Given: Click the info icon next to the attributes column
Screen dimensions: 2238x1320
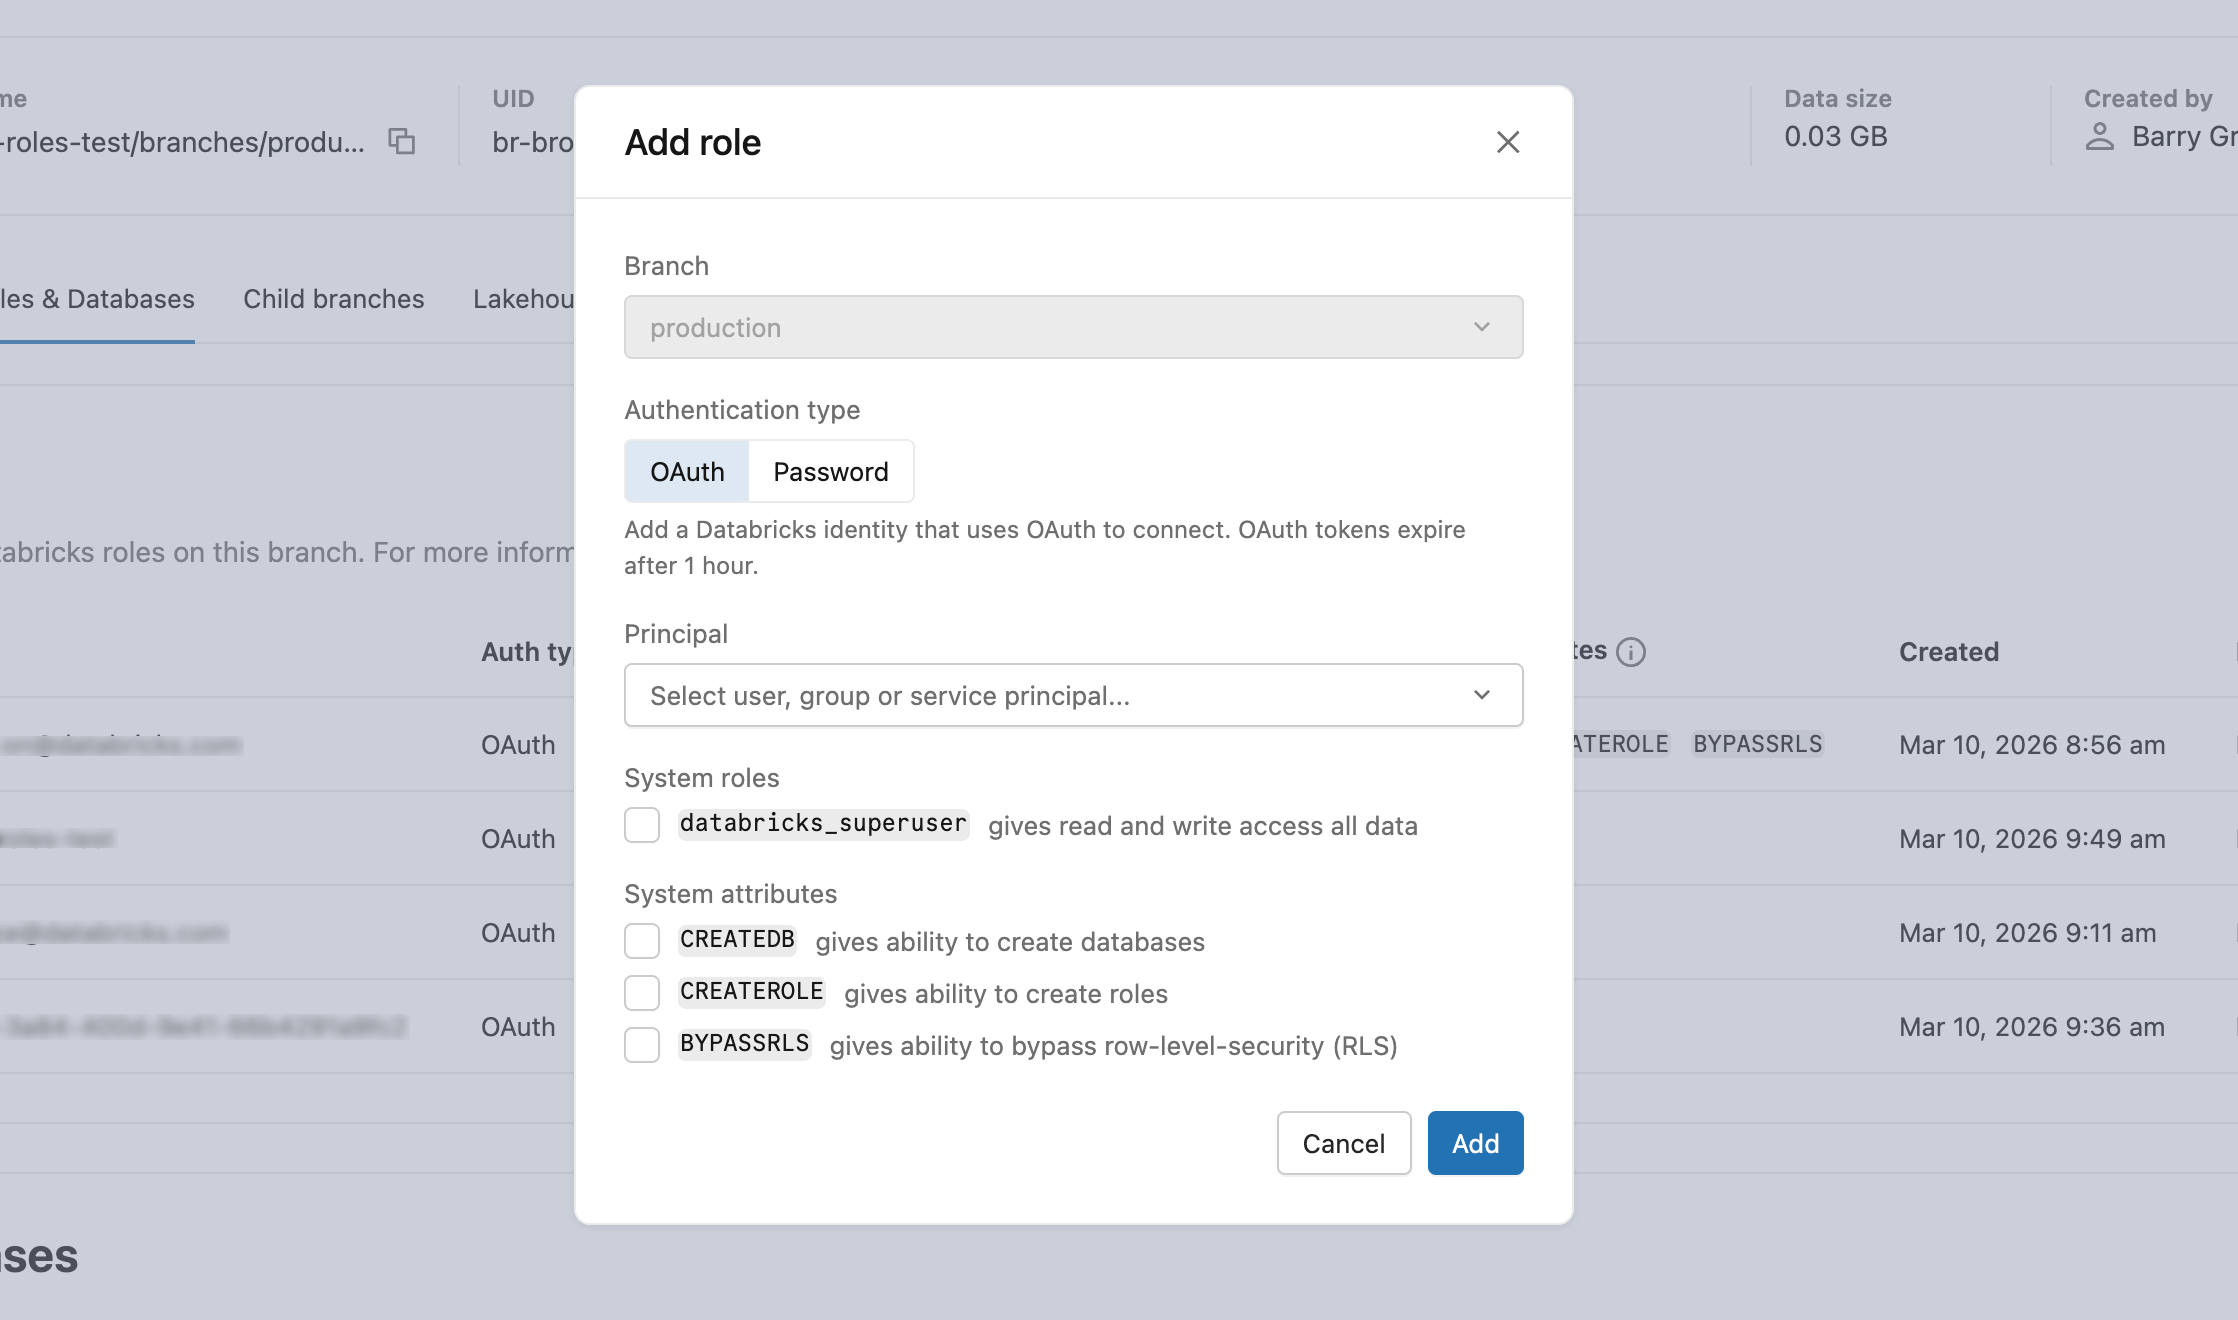Looking at the screenshot, I should (x=1633, y=651).
